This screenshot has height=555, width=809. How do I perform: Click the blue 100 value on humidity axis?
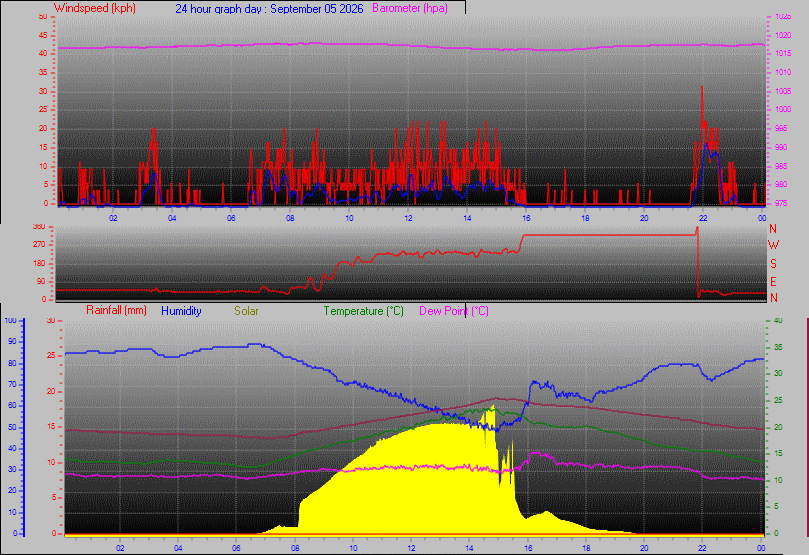pyautogui.click(x=10, y=320)
